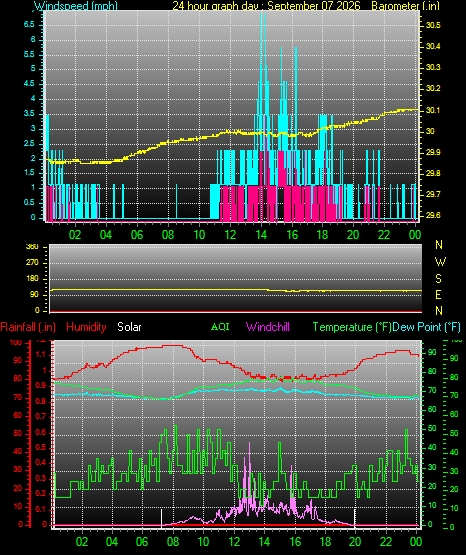Click the 08 hour label under windspeed graph
The image size is (466, 555).
point(168,234)
